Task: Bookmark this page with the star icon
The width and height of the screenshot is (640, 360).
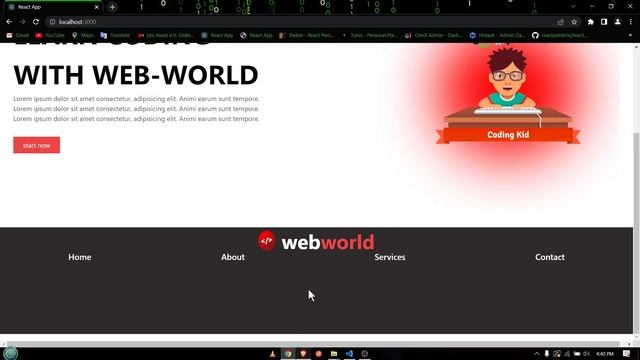Action: click(x=574, y=22)
